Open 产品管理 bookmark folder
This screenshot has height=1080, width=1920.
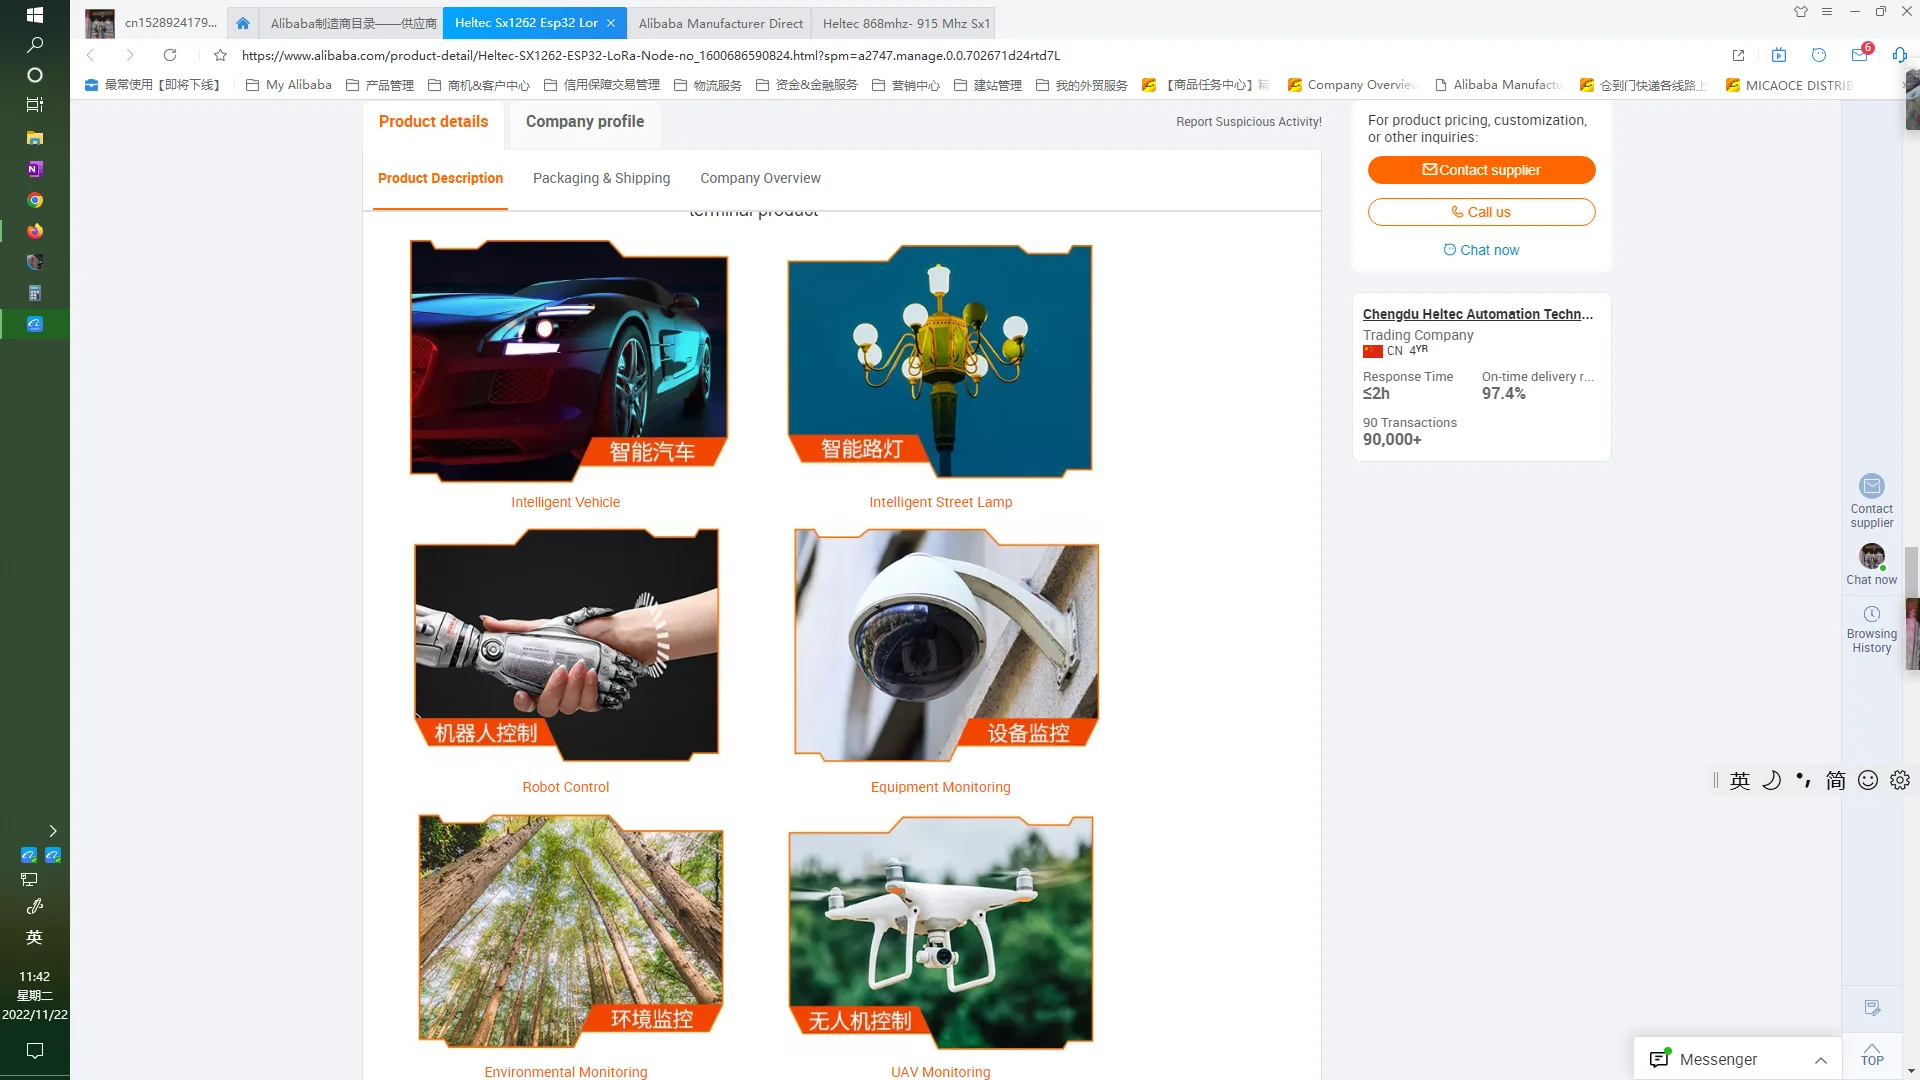pyautogui.click(x=380, y=85)
